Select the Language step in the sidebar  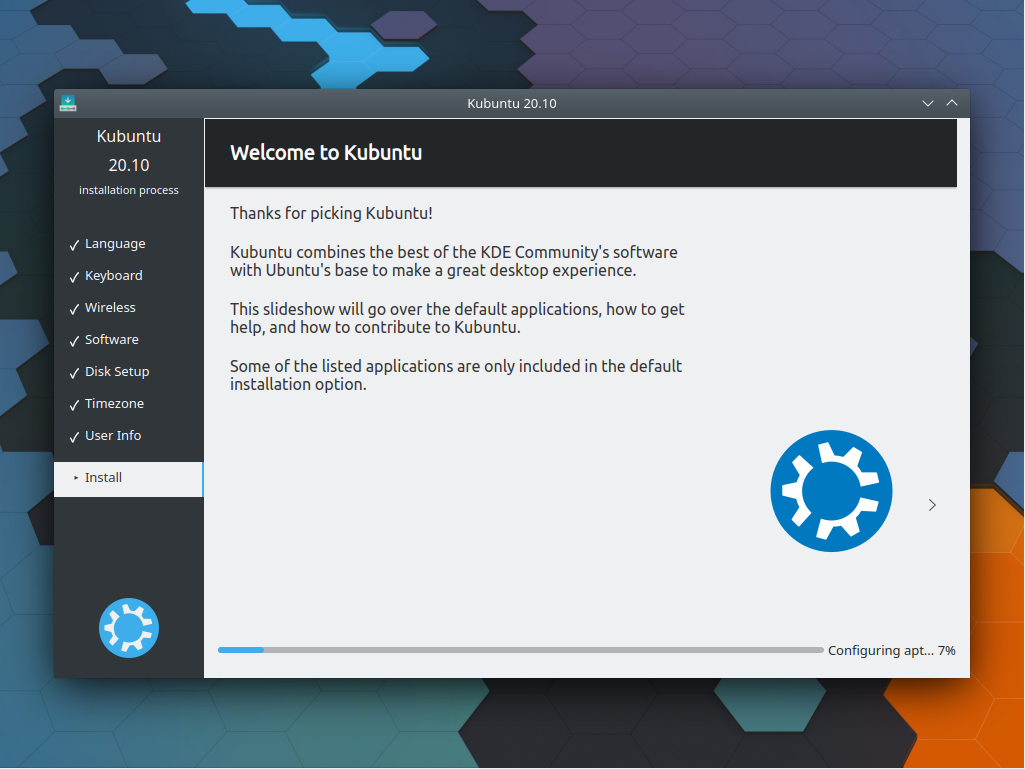(x=108, y=244)
